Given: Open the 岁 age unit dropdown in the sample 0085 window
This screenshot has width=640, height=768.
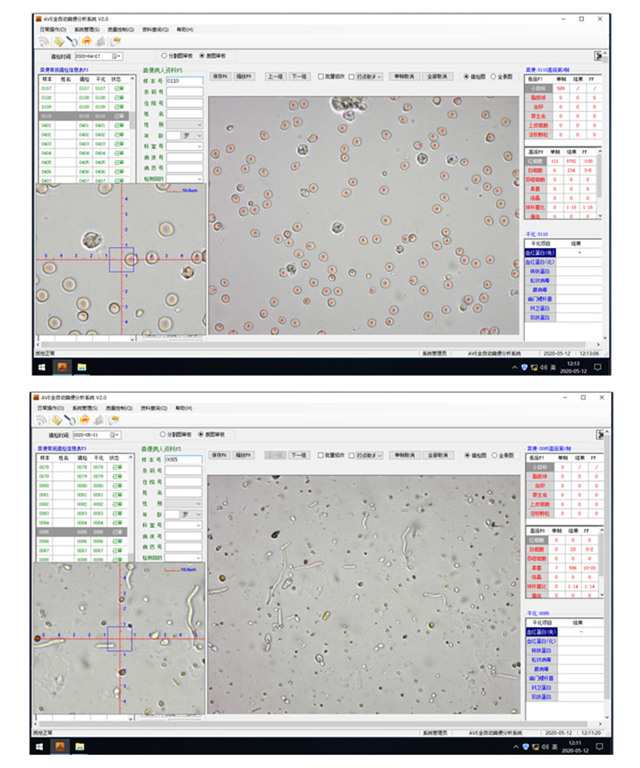Looking at the screenshot, I should click(x=191, y=514).
